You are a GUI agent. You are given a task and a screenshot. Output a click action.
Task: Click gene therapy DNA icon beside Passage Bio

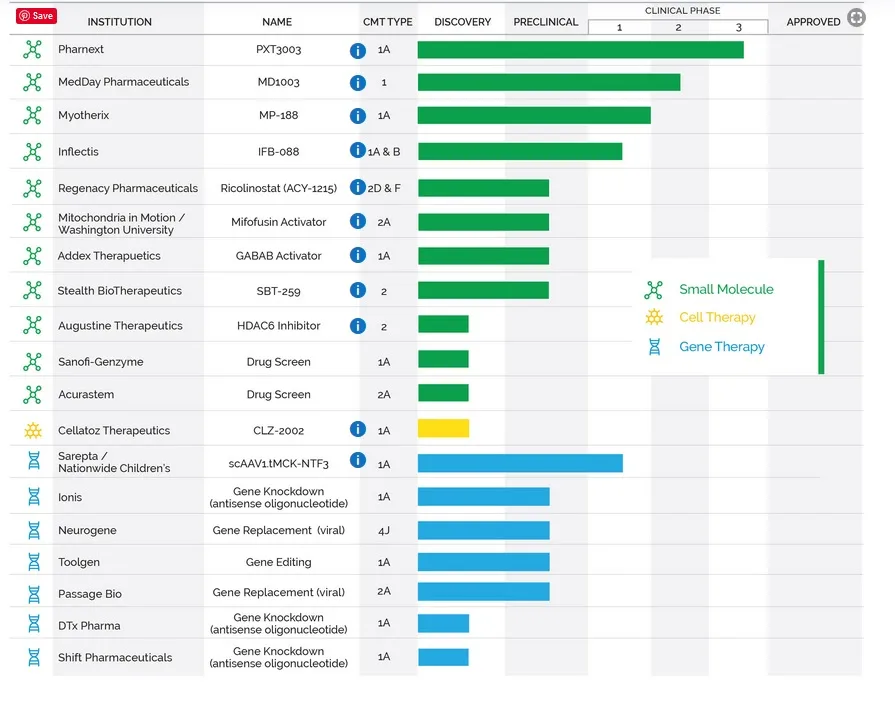coord(34,594)
